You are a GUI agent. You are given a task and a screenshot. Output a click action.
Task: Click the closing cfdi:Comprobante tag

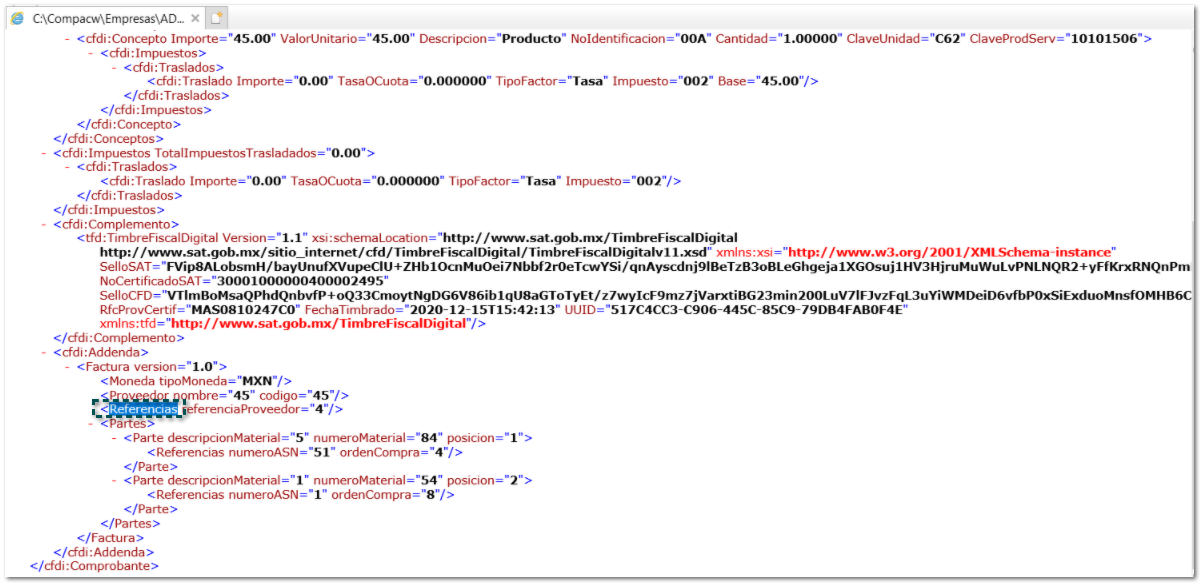[94, 567]
